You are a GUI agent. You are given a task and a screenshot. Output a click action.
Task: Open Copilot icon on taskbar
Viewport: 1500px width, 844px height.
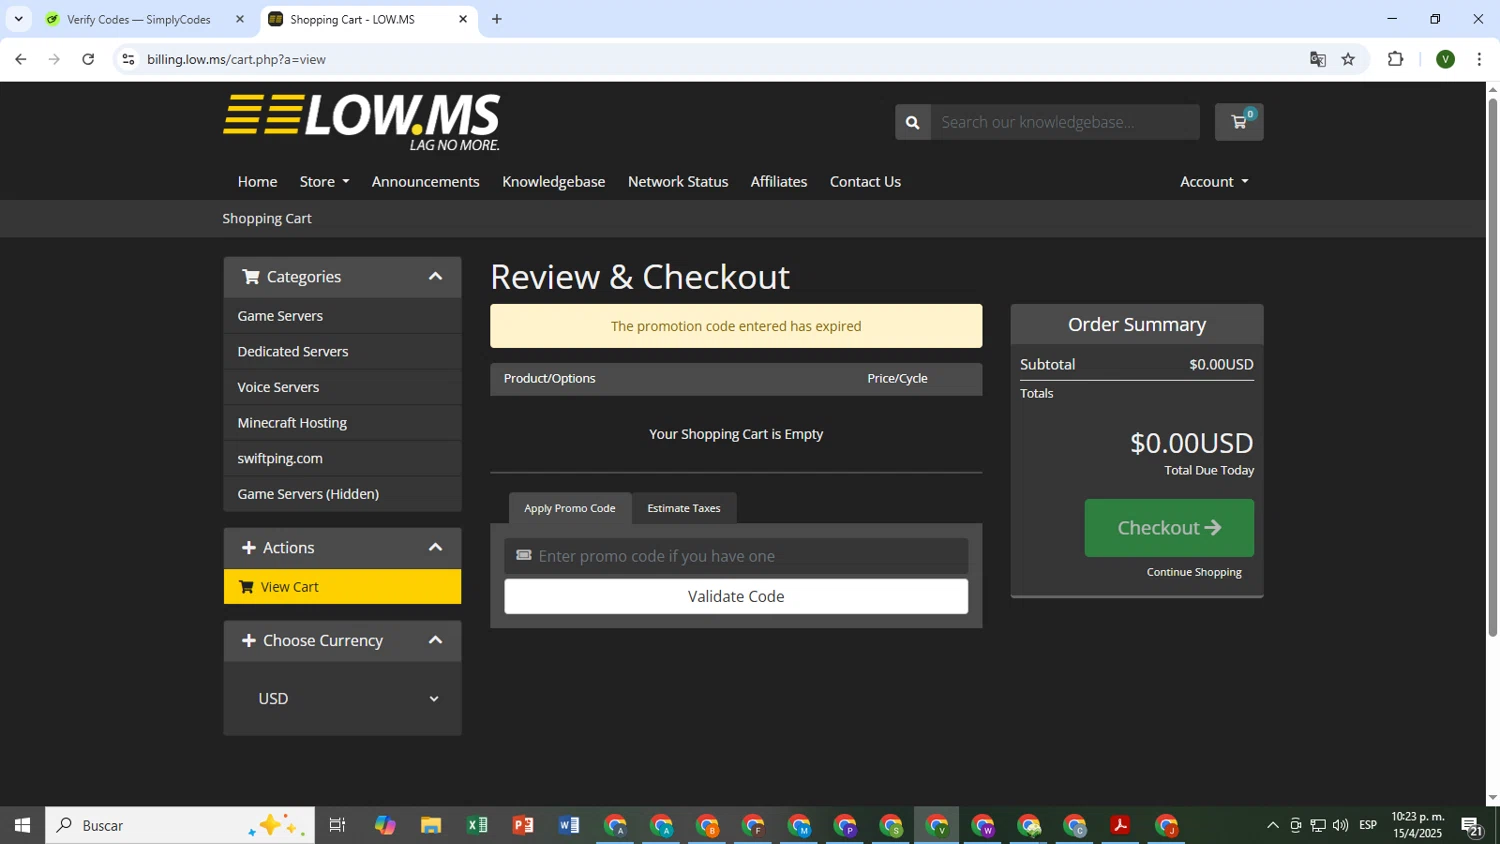(385, 825)
